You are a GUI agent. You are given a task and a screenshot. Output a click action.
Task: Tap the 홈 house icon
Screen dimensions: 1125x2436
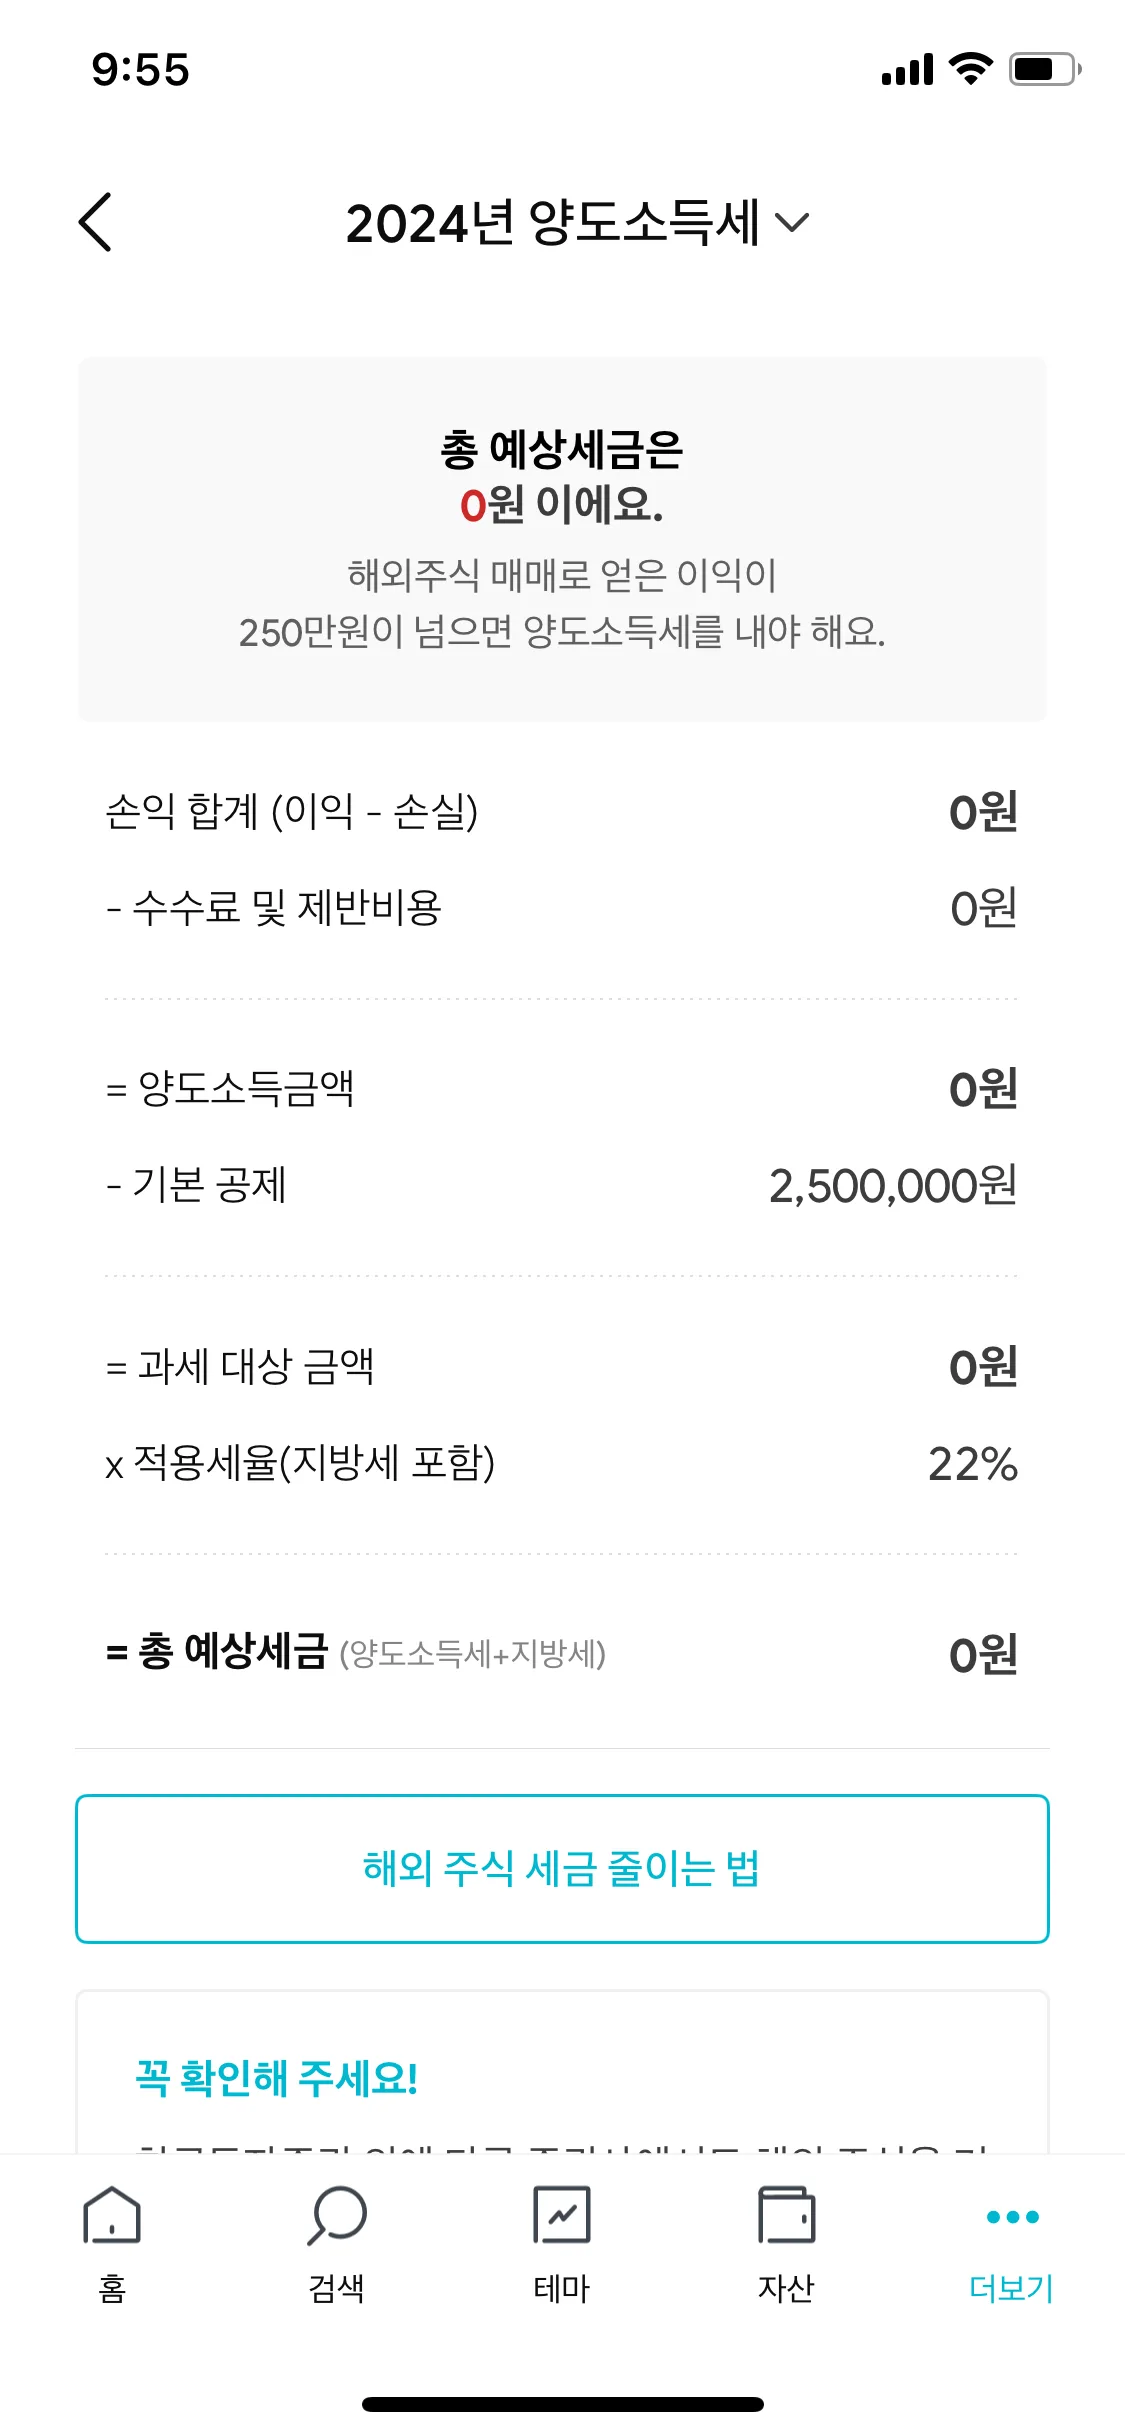pyautogui.click(x=112, y=2215)
